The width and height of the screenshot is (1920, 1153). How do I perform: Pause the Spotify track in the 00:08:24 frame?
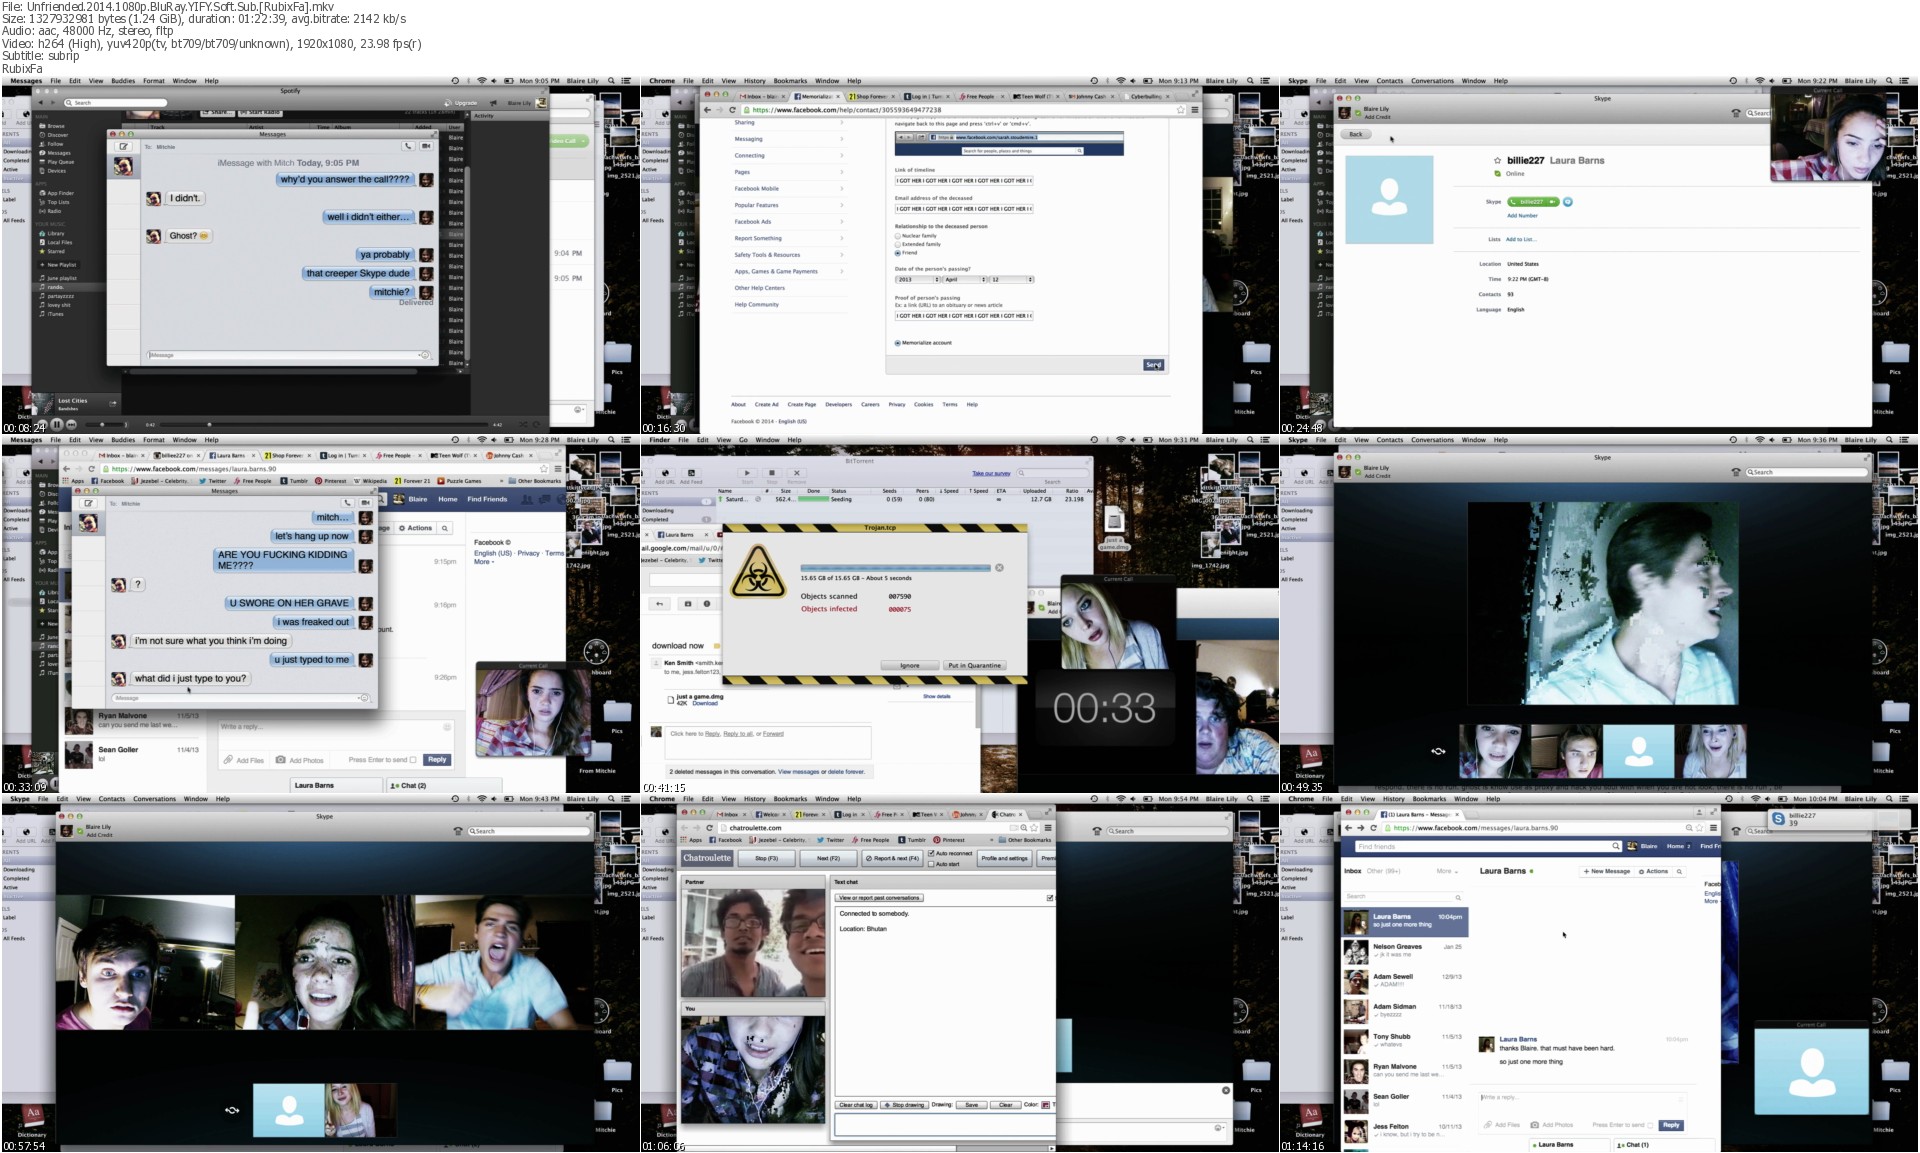[57, 424]
